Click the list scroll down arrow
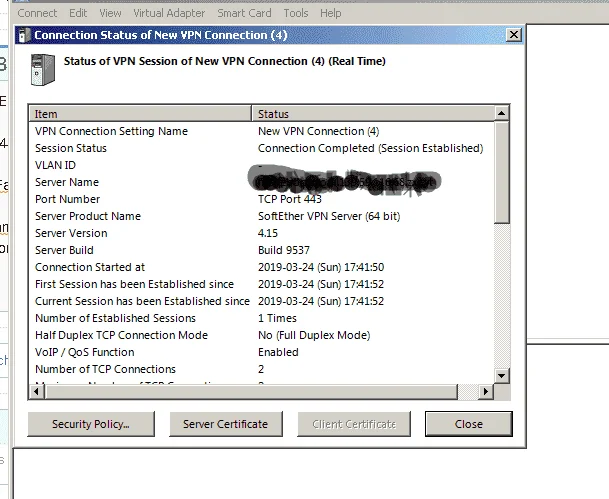This screenshot has height=499, width=609. [x=501, y=376]
